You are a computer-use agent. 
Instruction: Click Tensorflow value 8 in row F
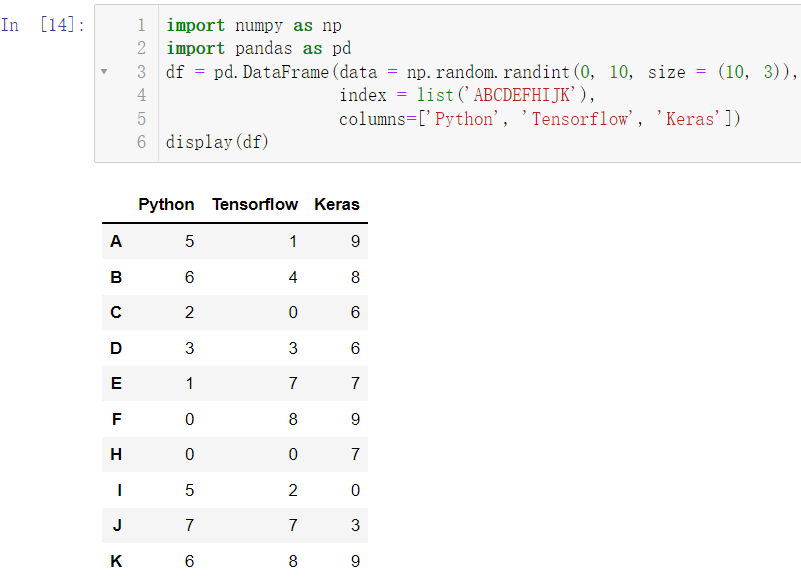click(x=293, y=419)
